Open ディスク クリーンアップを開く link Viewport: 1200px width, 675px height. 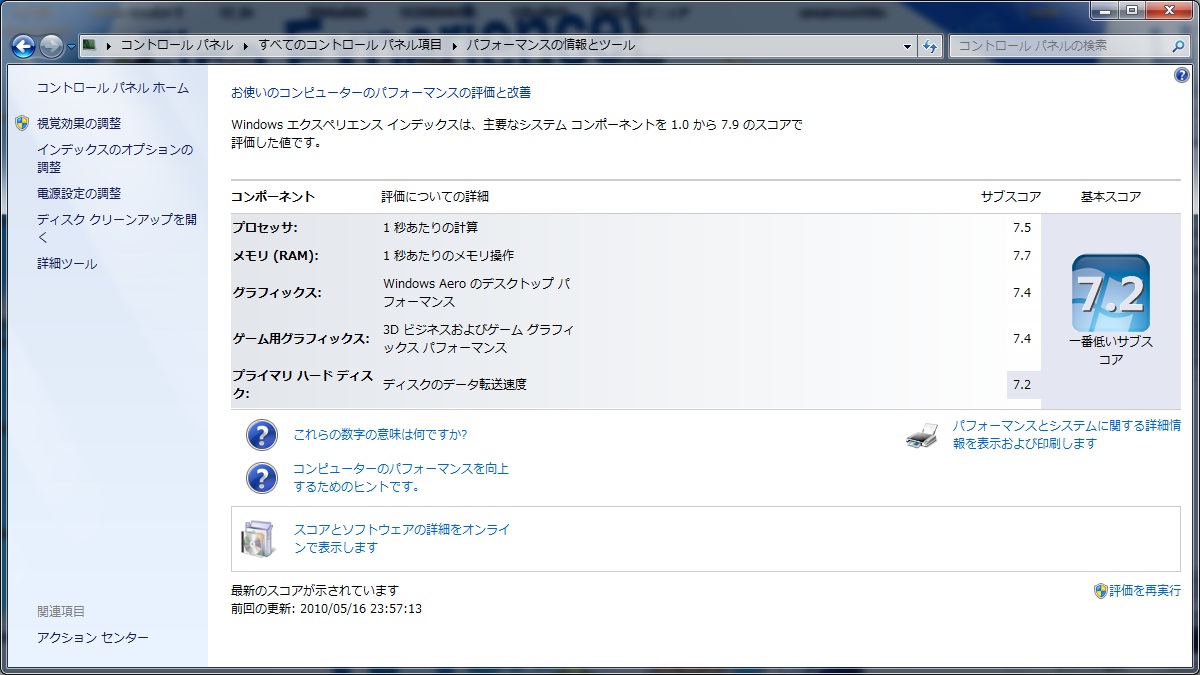pos(117,228)
